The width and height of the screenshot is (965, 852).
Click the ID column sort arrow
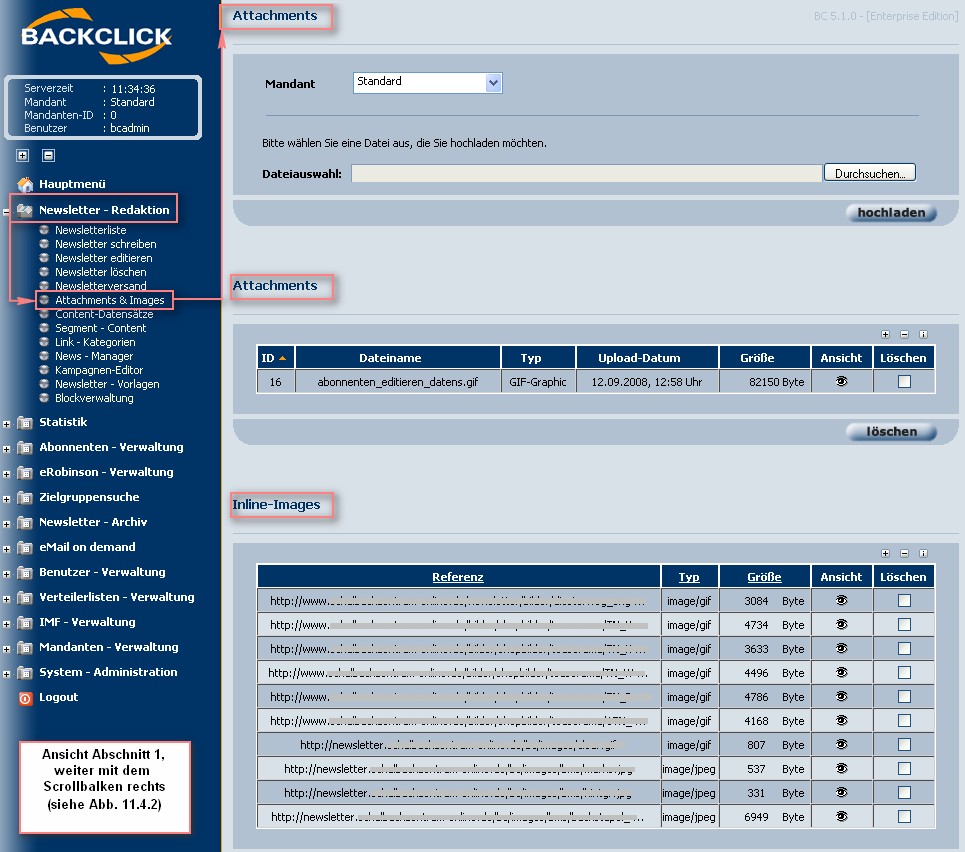tap(282, 358)
